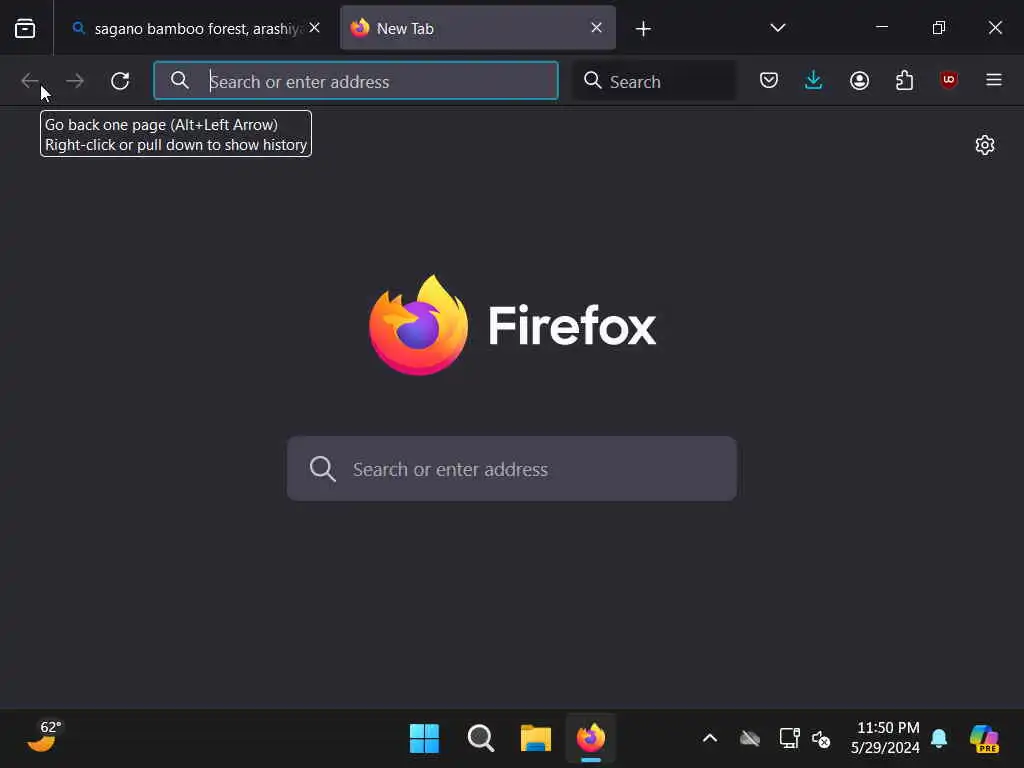Click the muted volume tray icon
Viewport: 1024px width, 768px height.
[x=821, y=739]
